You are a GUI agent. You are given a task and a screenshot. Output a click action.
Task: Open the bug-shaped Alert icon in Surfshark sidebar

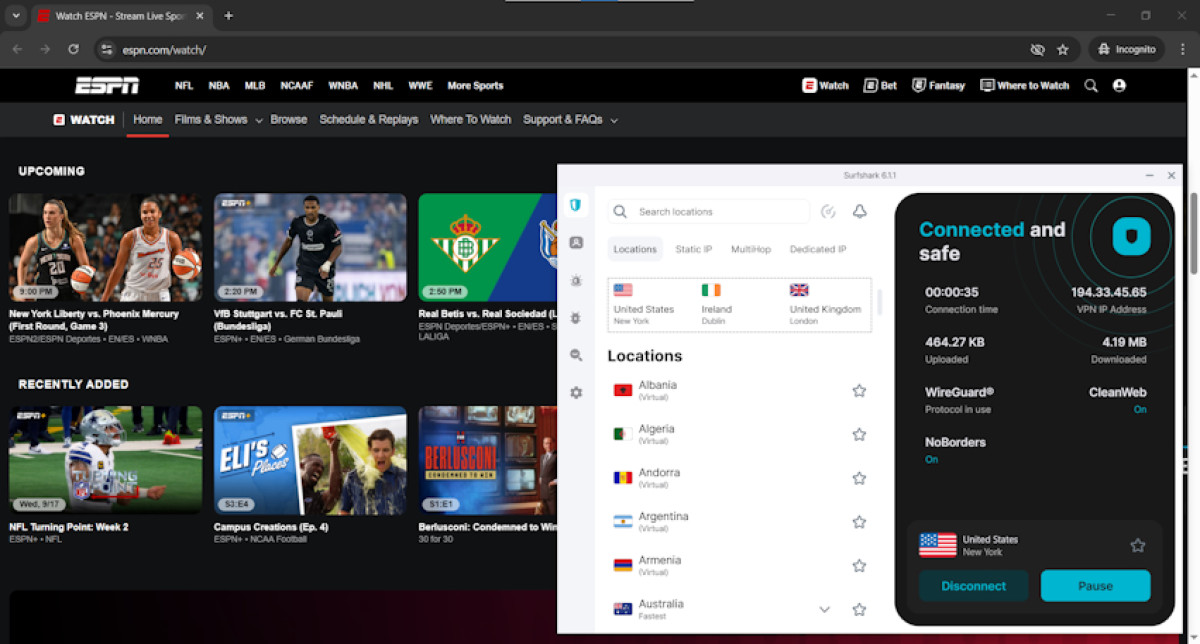(576, 318)
